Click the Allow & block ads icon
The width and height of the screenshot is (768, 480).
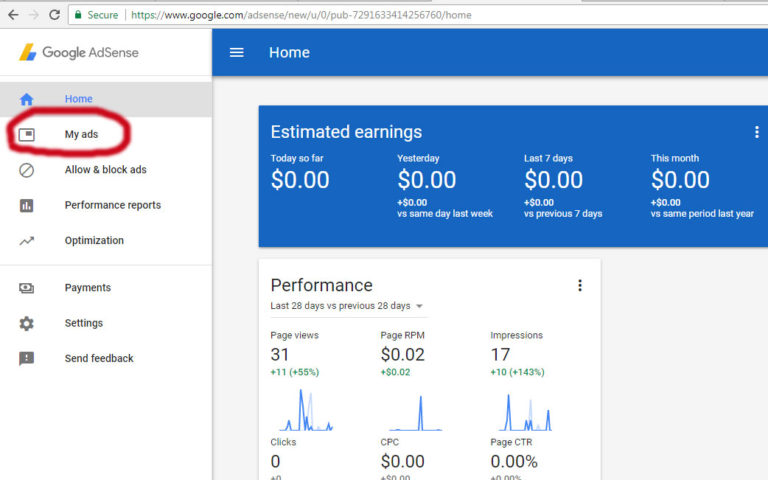tap(26, 170)
